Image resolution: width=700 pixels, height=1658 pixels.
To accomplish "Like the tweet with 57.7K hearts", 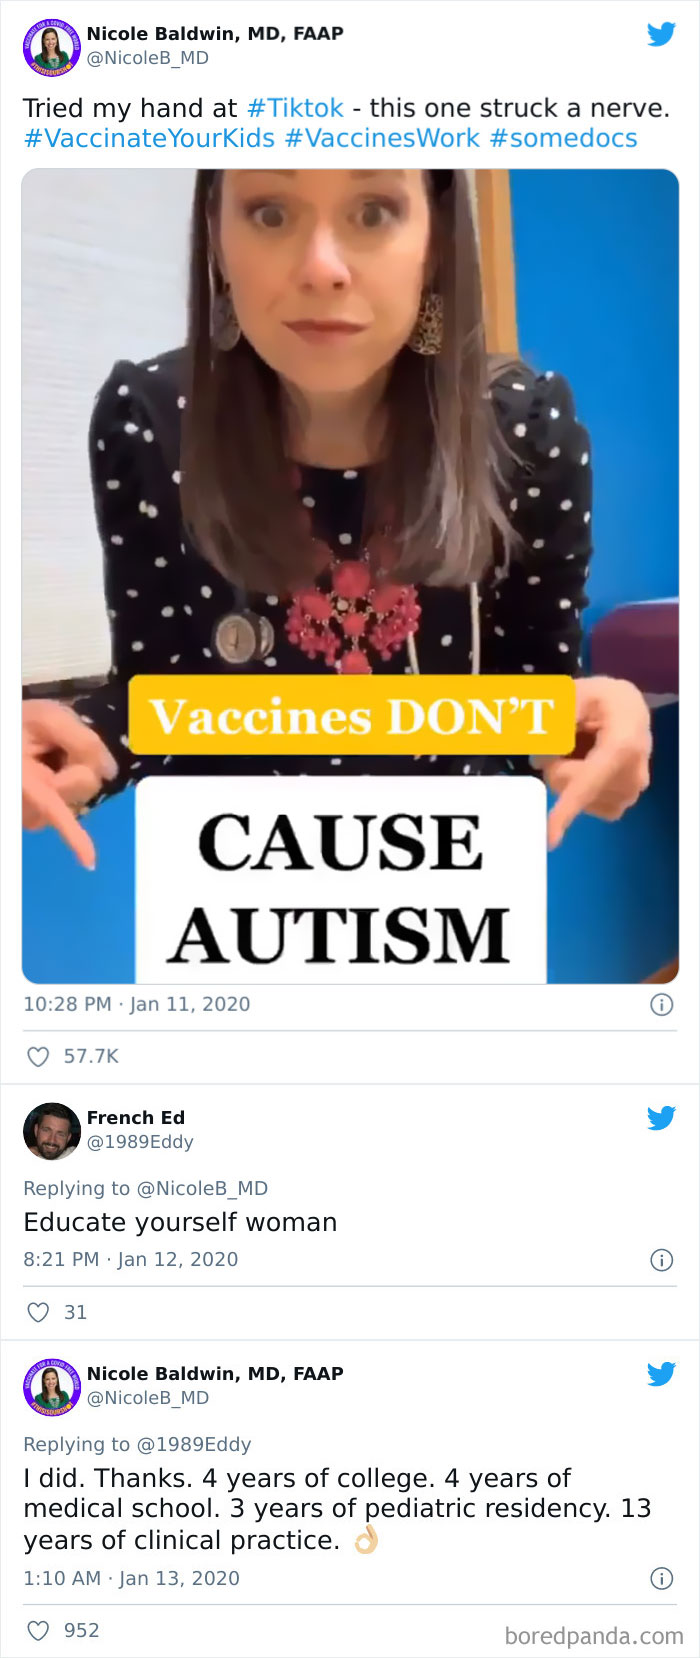I will point(38,1057).
